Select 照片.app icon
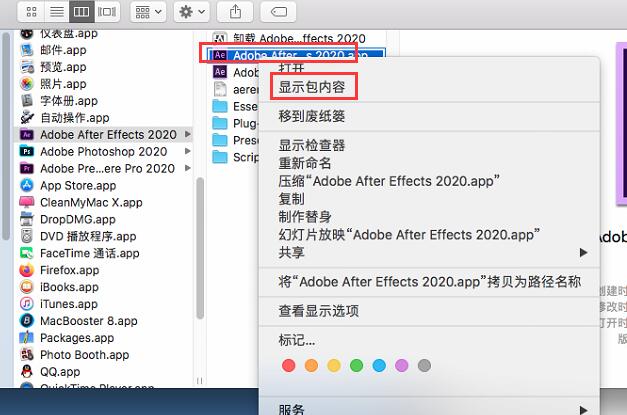Image resolution: width=627 pixels, height=415 pixels. tap(26, 84)
